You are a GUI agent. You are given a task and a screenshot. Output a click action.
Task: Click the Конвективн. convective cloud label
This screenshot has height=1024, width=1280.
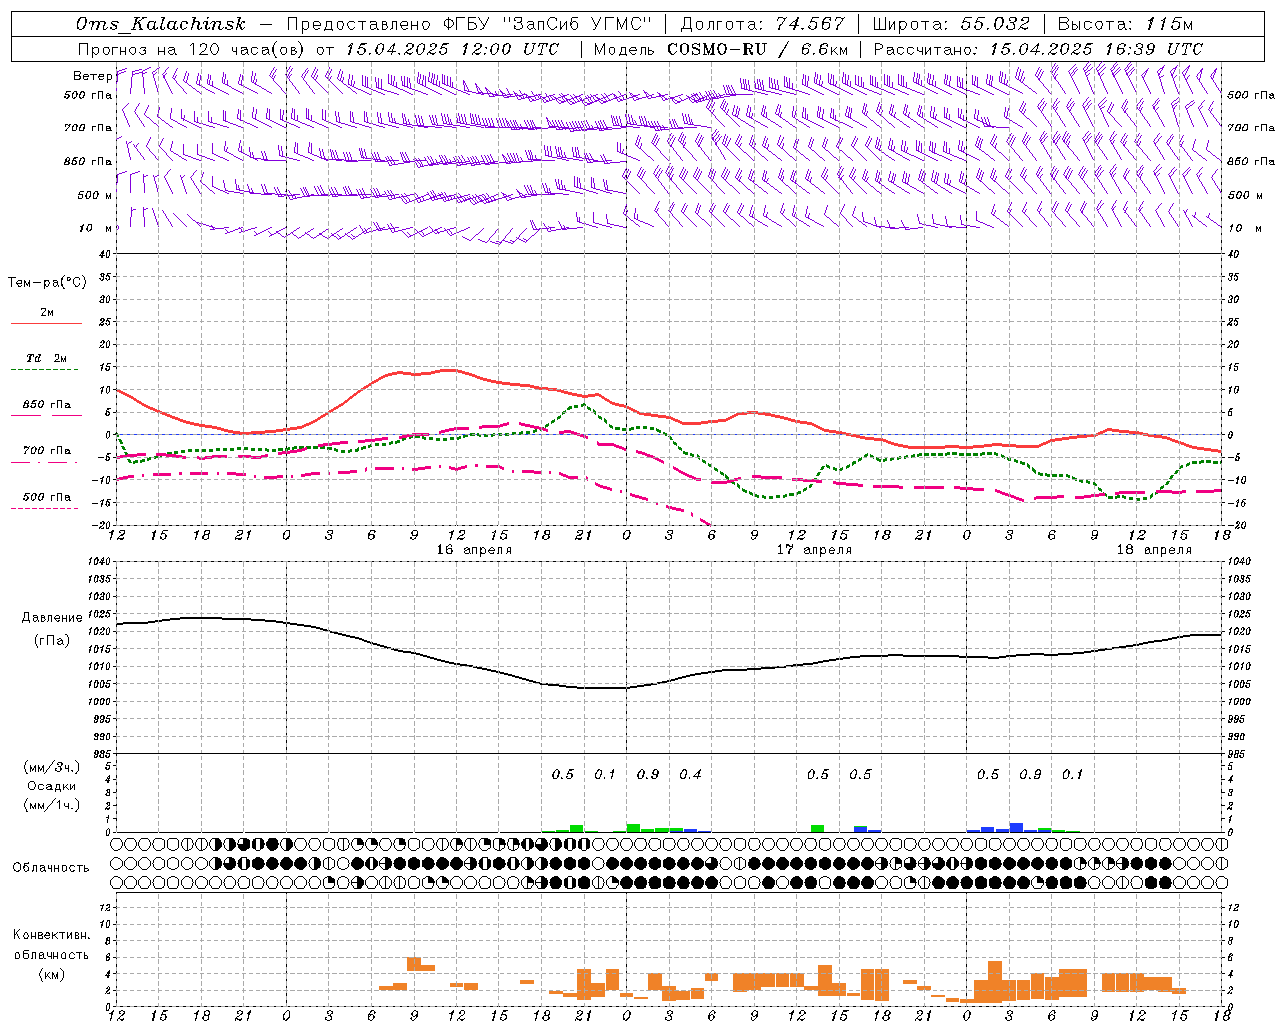pyautogui.click(x=51, y=935)
